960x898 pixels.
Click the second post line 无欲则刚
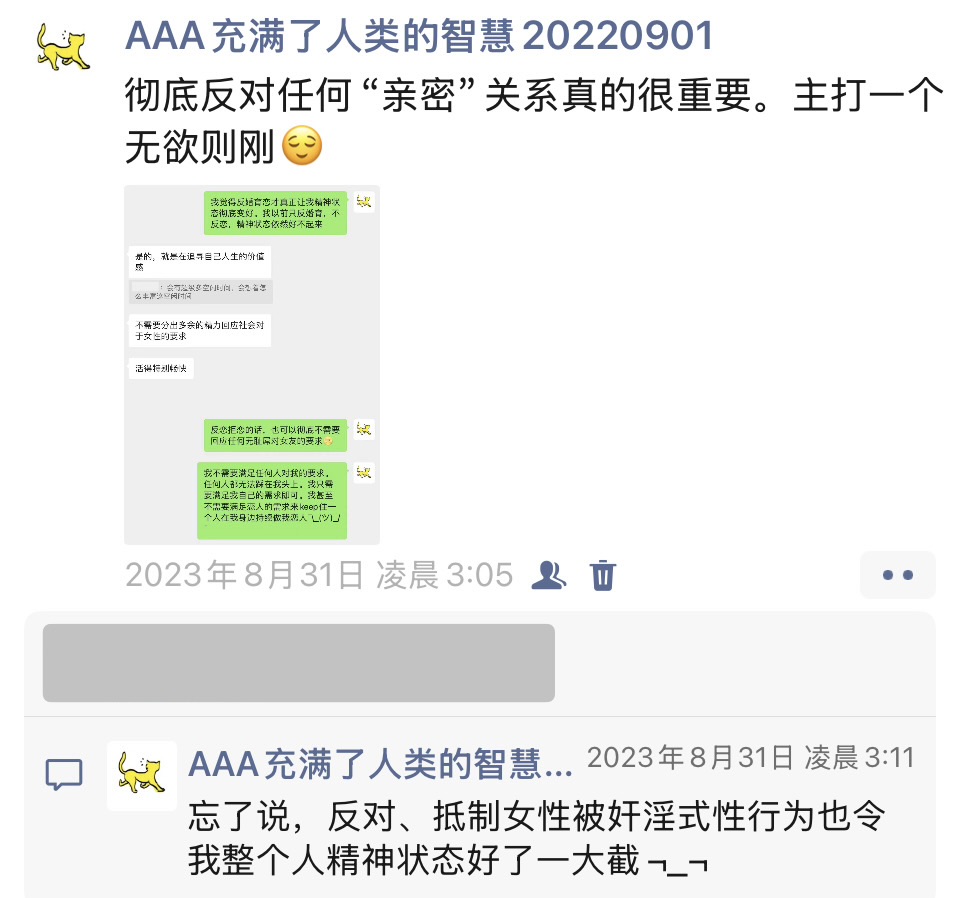coord(200,147)
